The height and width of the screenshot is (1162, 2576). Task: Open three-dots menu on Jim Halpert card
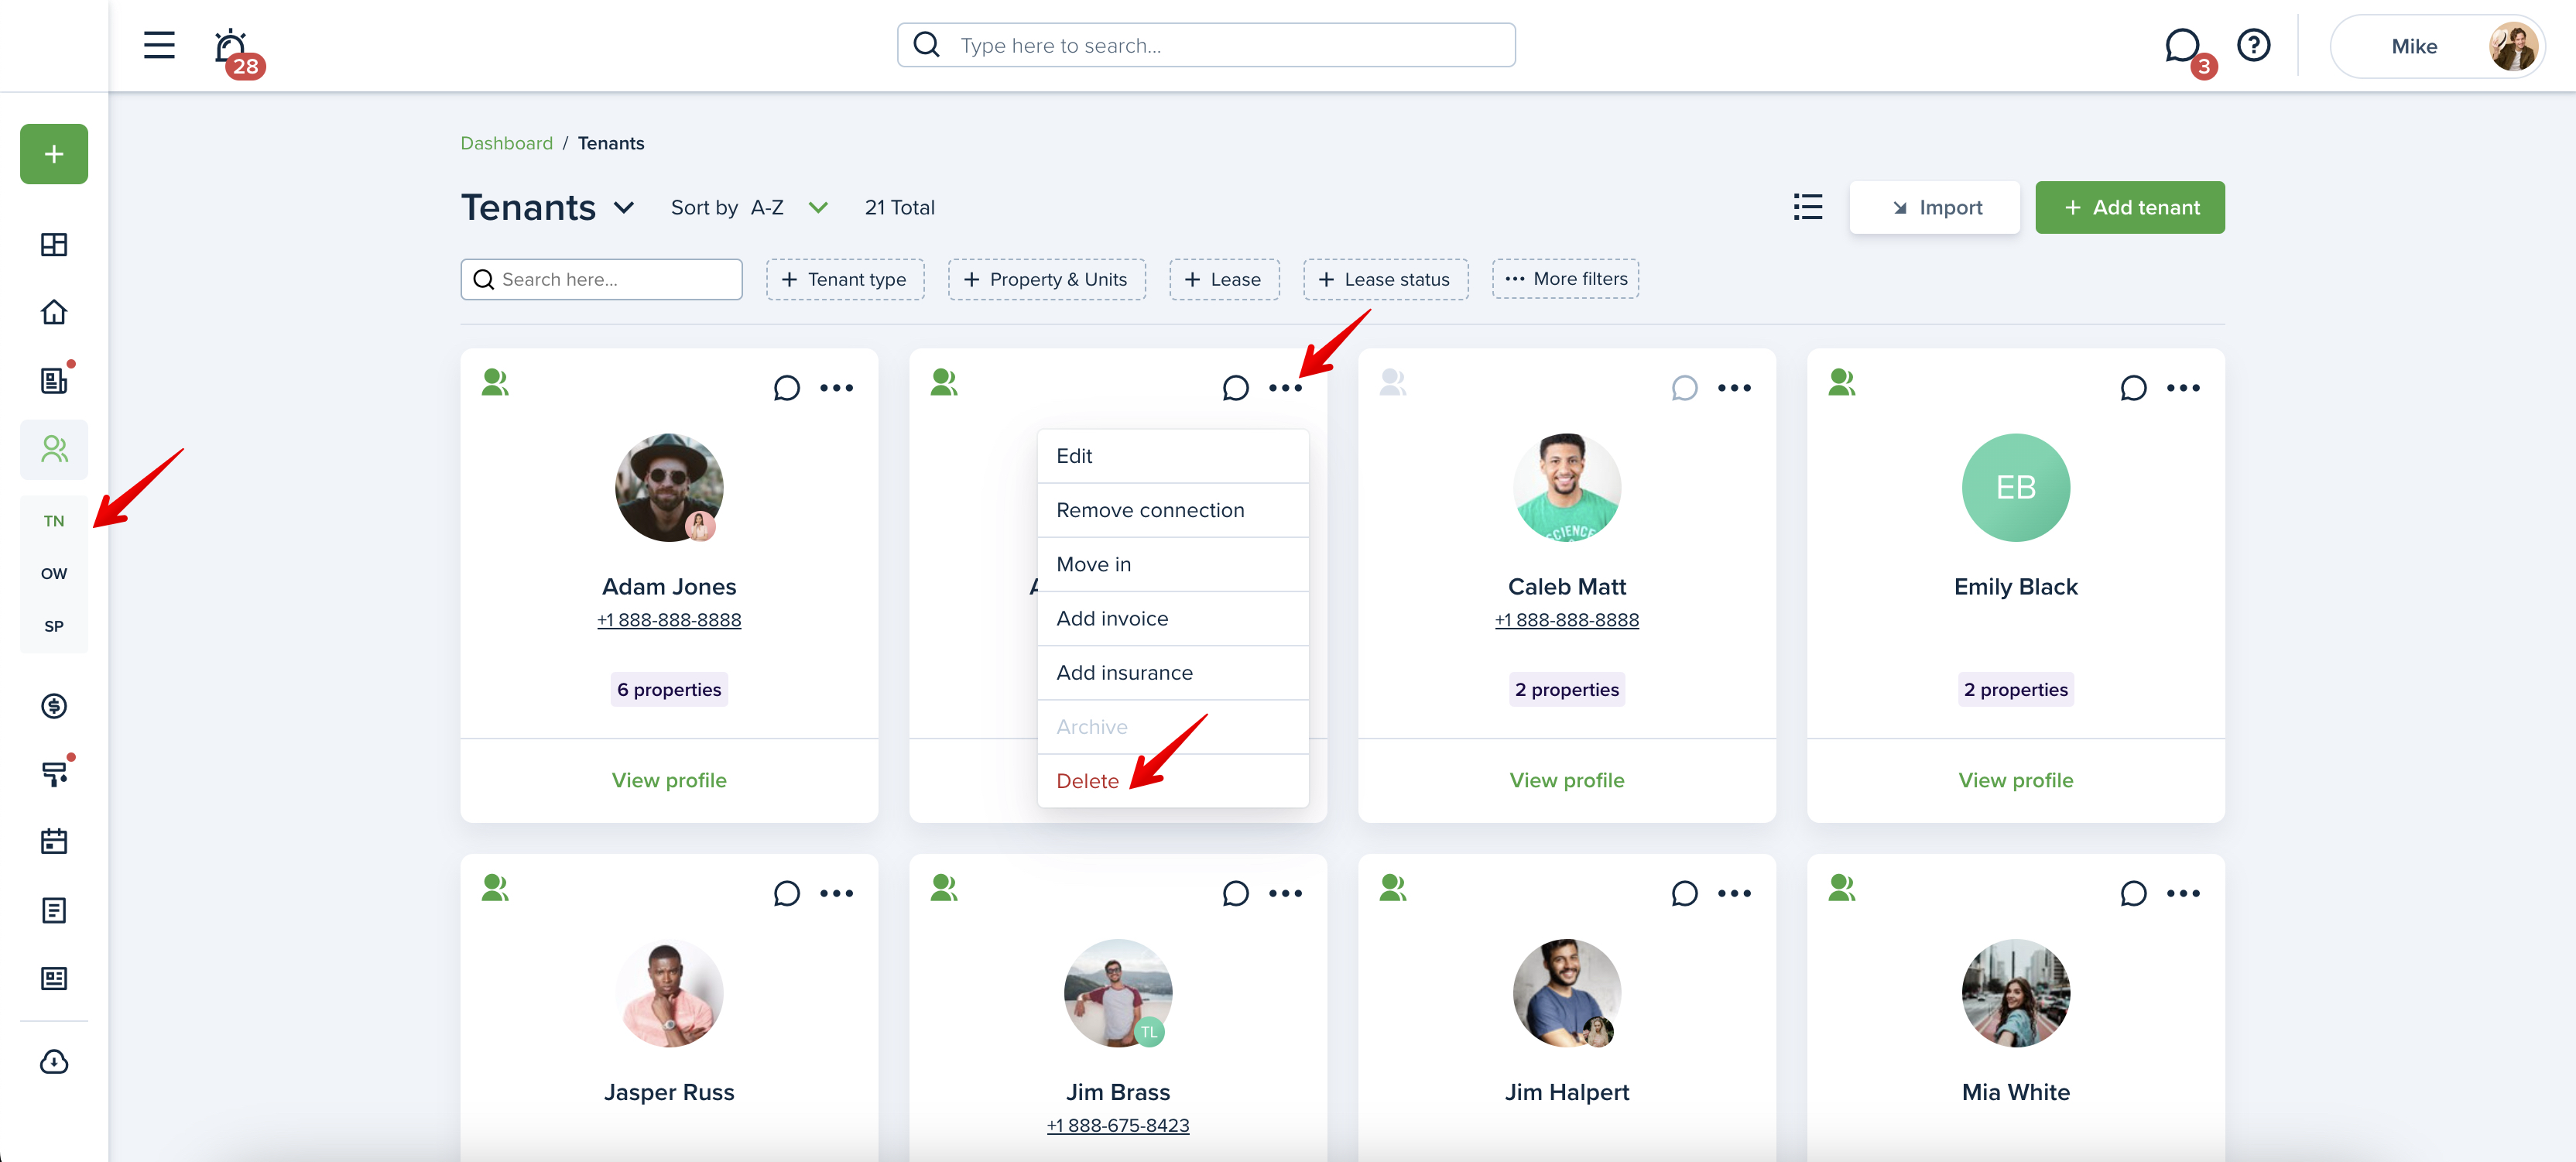[x=1734, y=893]
